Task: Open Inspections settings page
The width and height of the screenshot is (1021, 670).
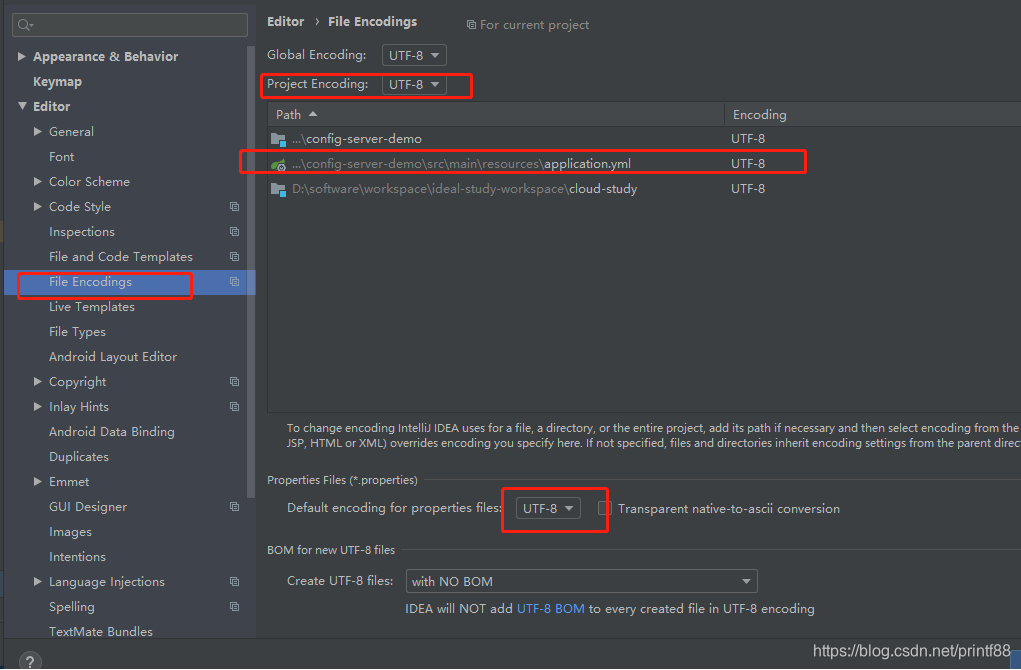Action: click(82, 232)
